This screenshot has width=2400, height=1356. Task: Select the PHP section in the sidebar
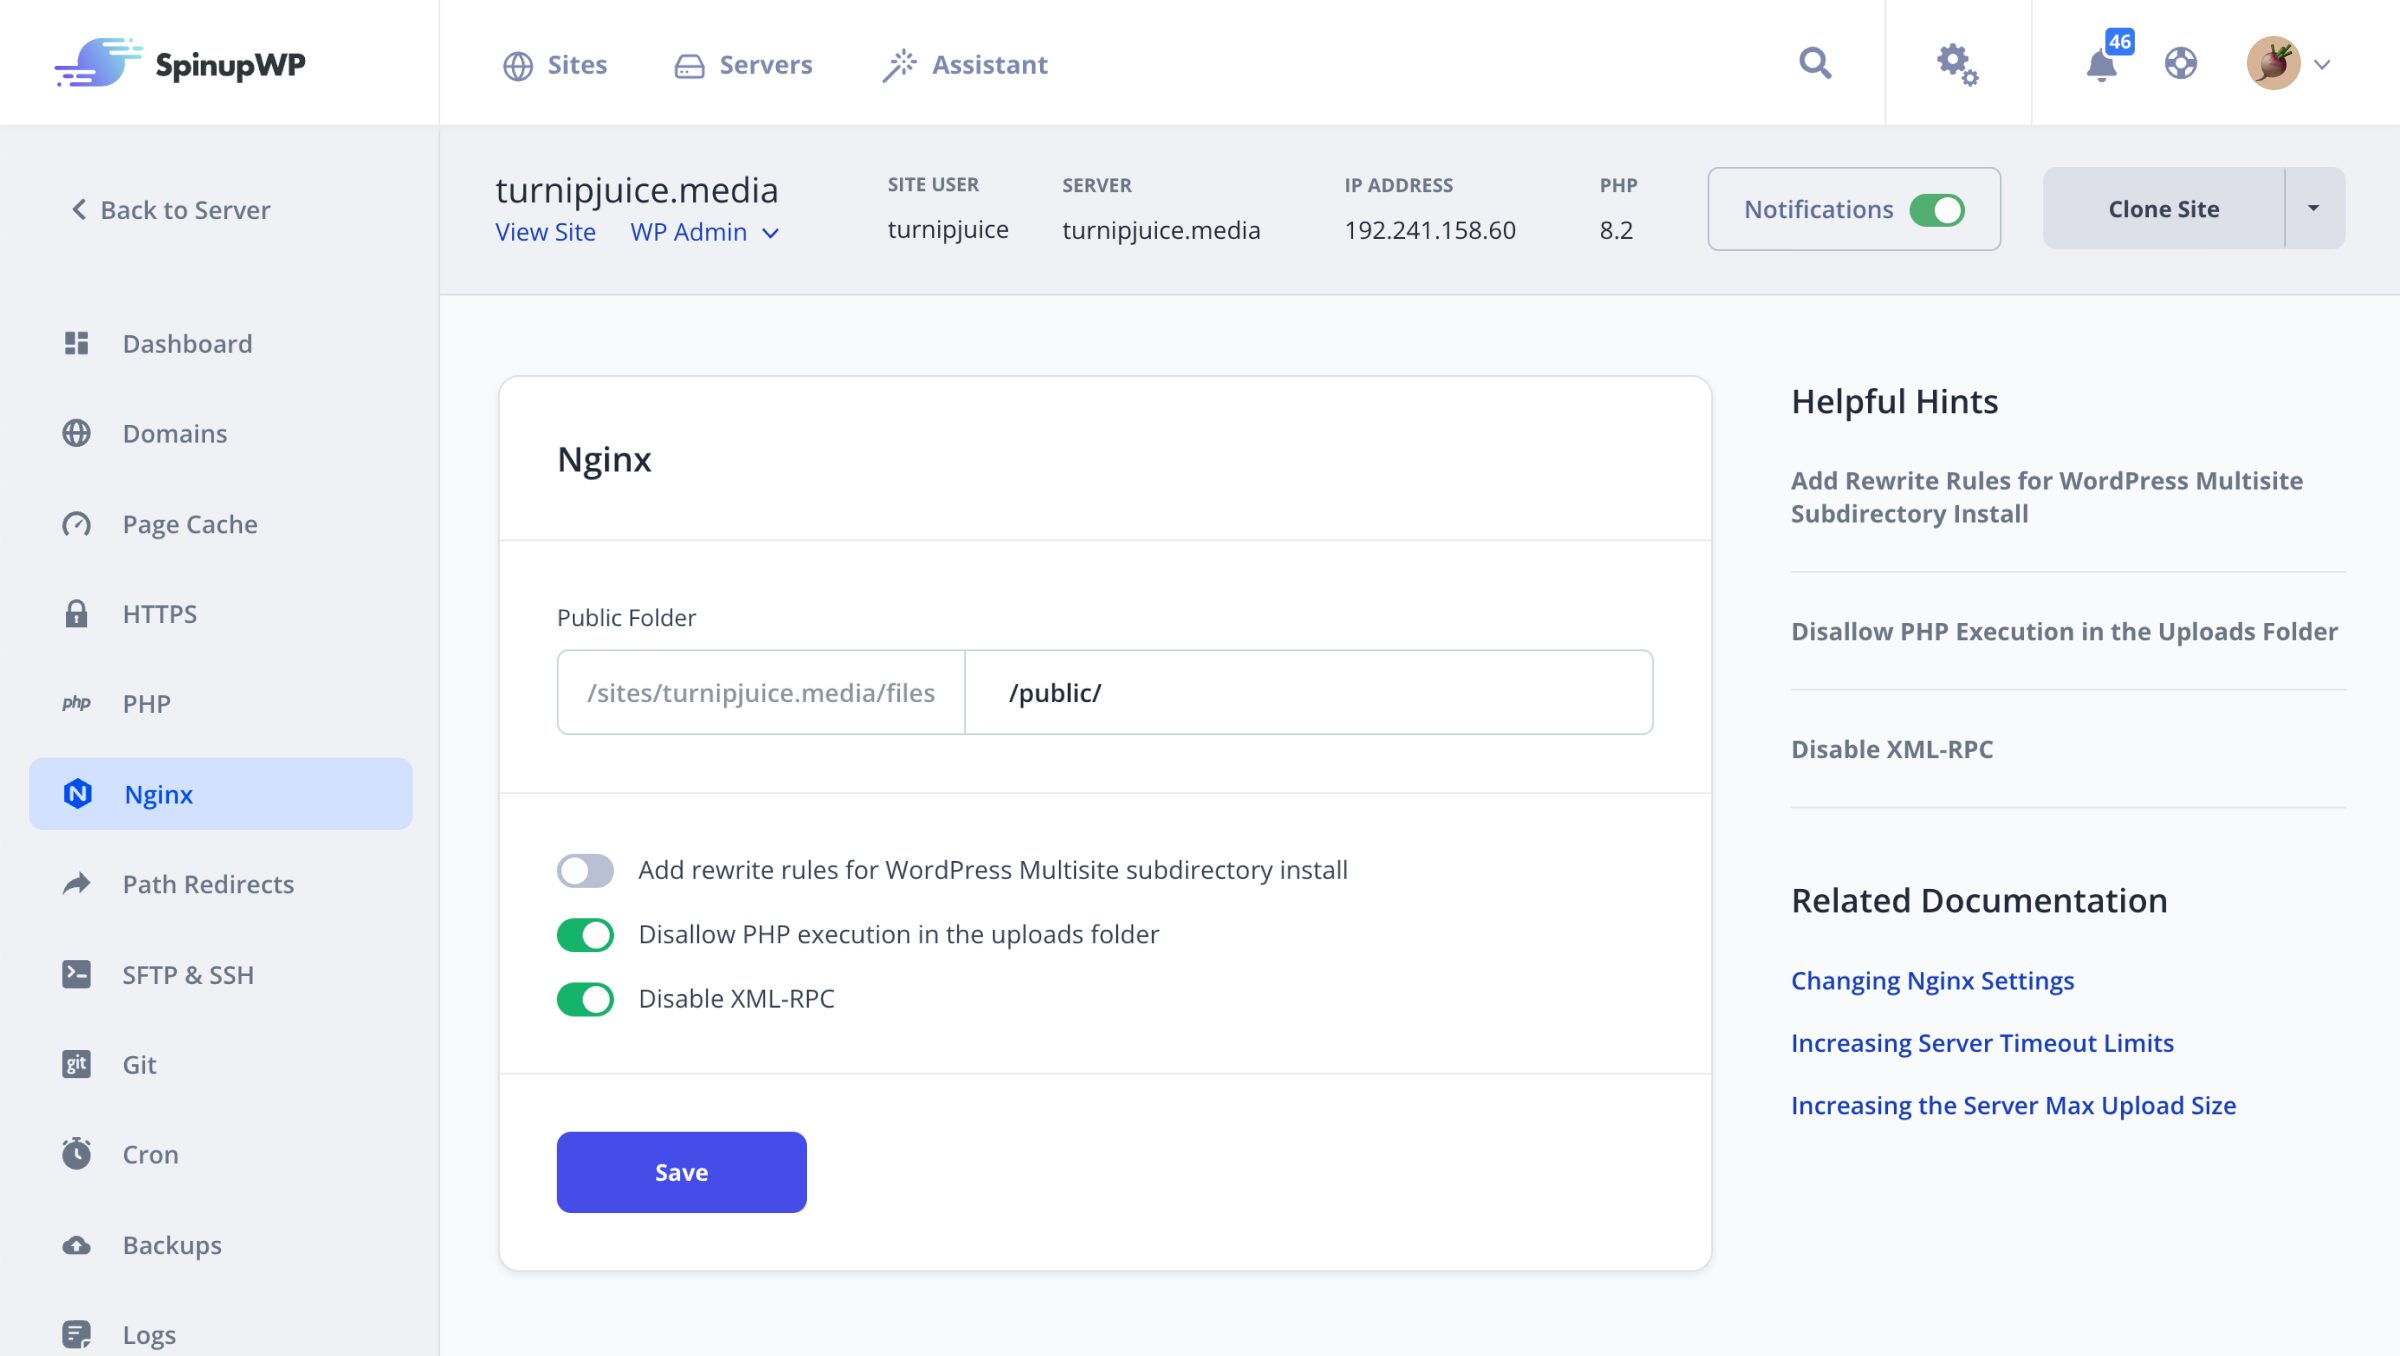click(146, 703)
